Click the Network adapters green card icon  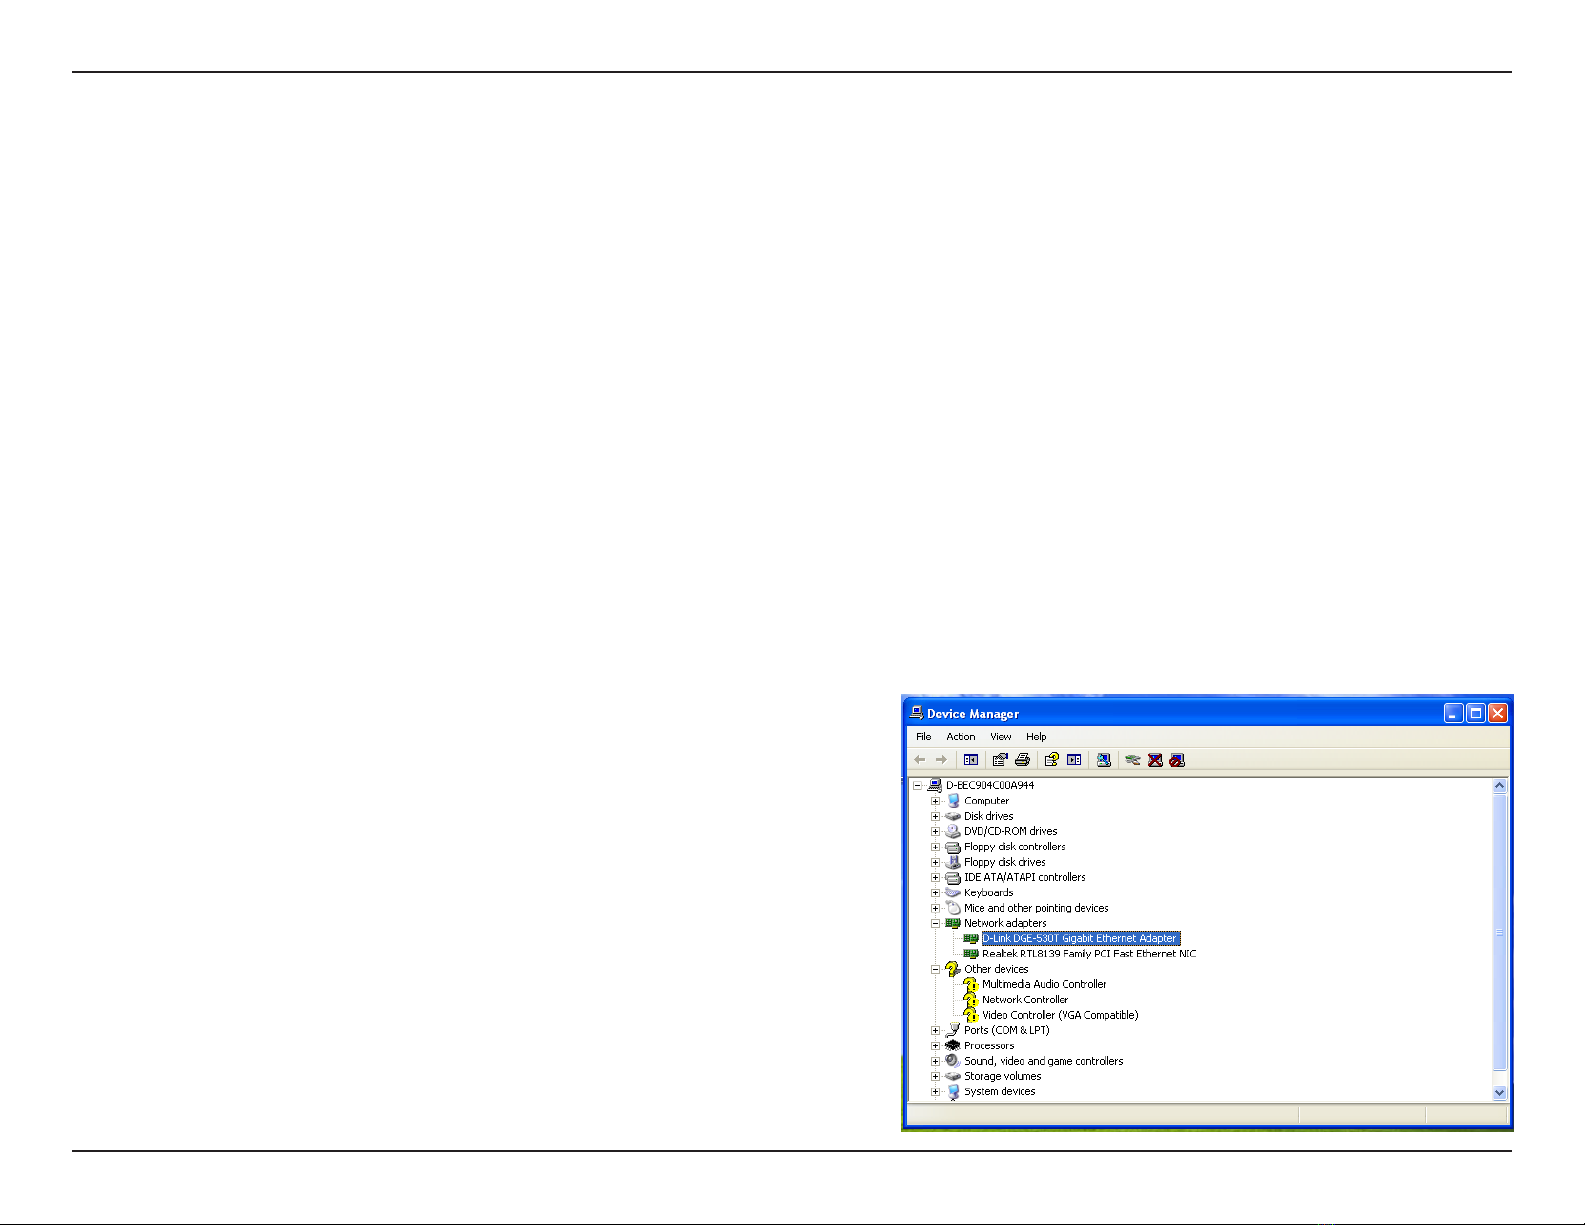(x=953, y=923)
